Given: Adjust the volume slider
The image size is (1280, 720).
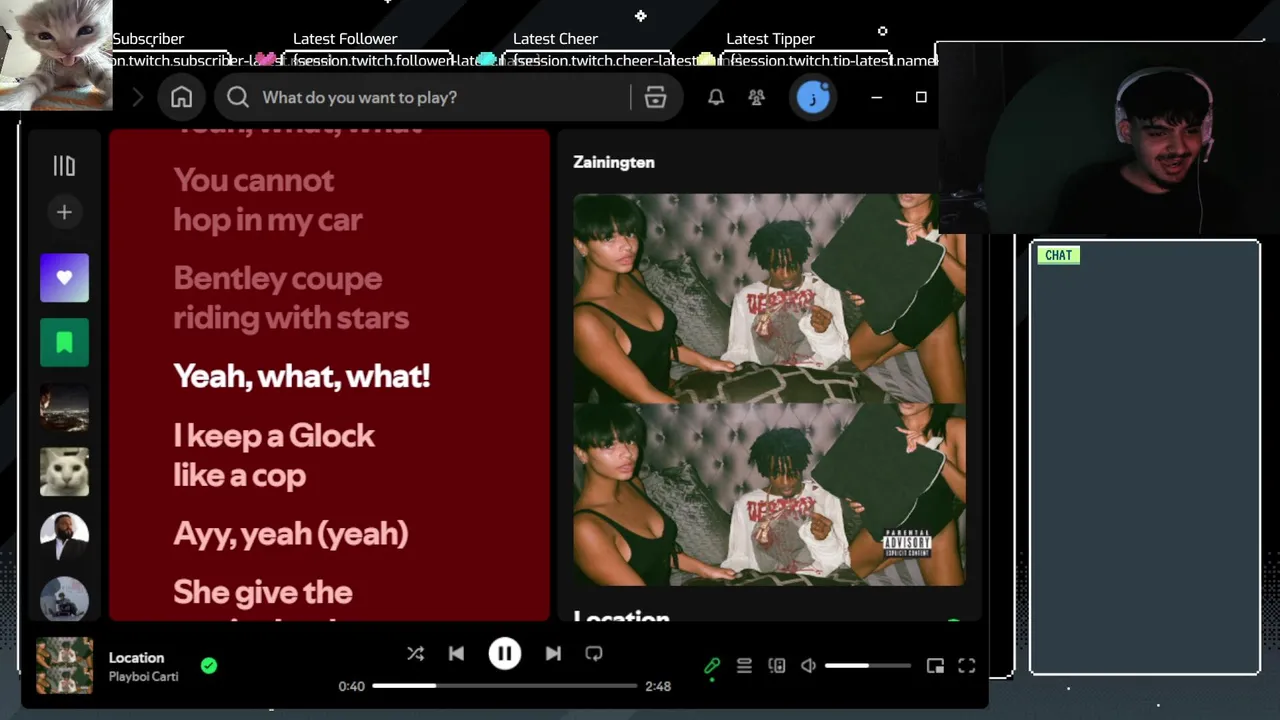Looking at the screenshot, I should (867, 666).
